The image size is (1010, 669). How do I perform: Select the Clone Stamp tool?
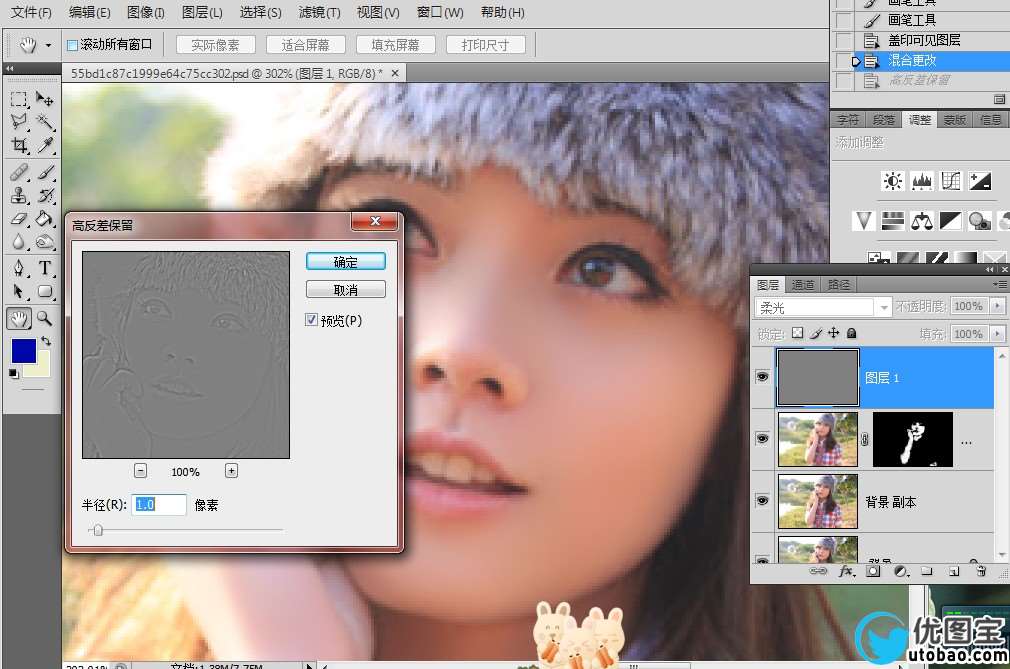coord(19,195)
